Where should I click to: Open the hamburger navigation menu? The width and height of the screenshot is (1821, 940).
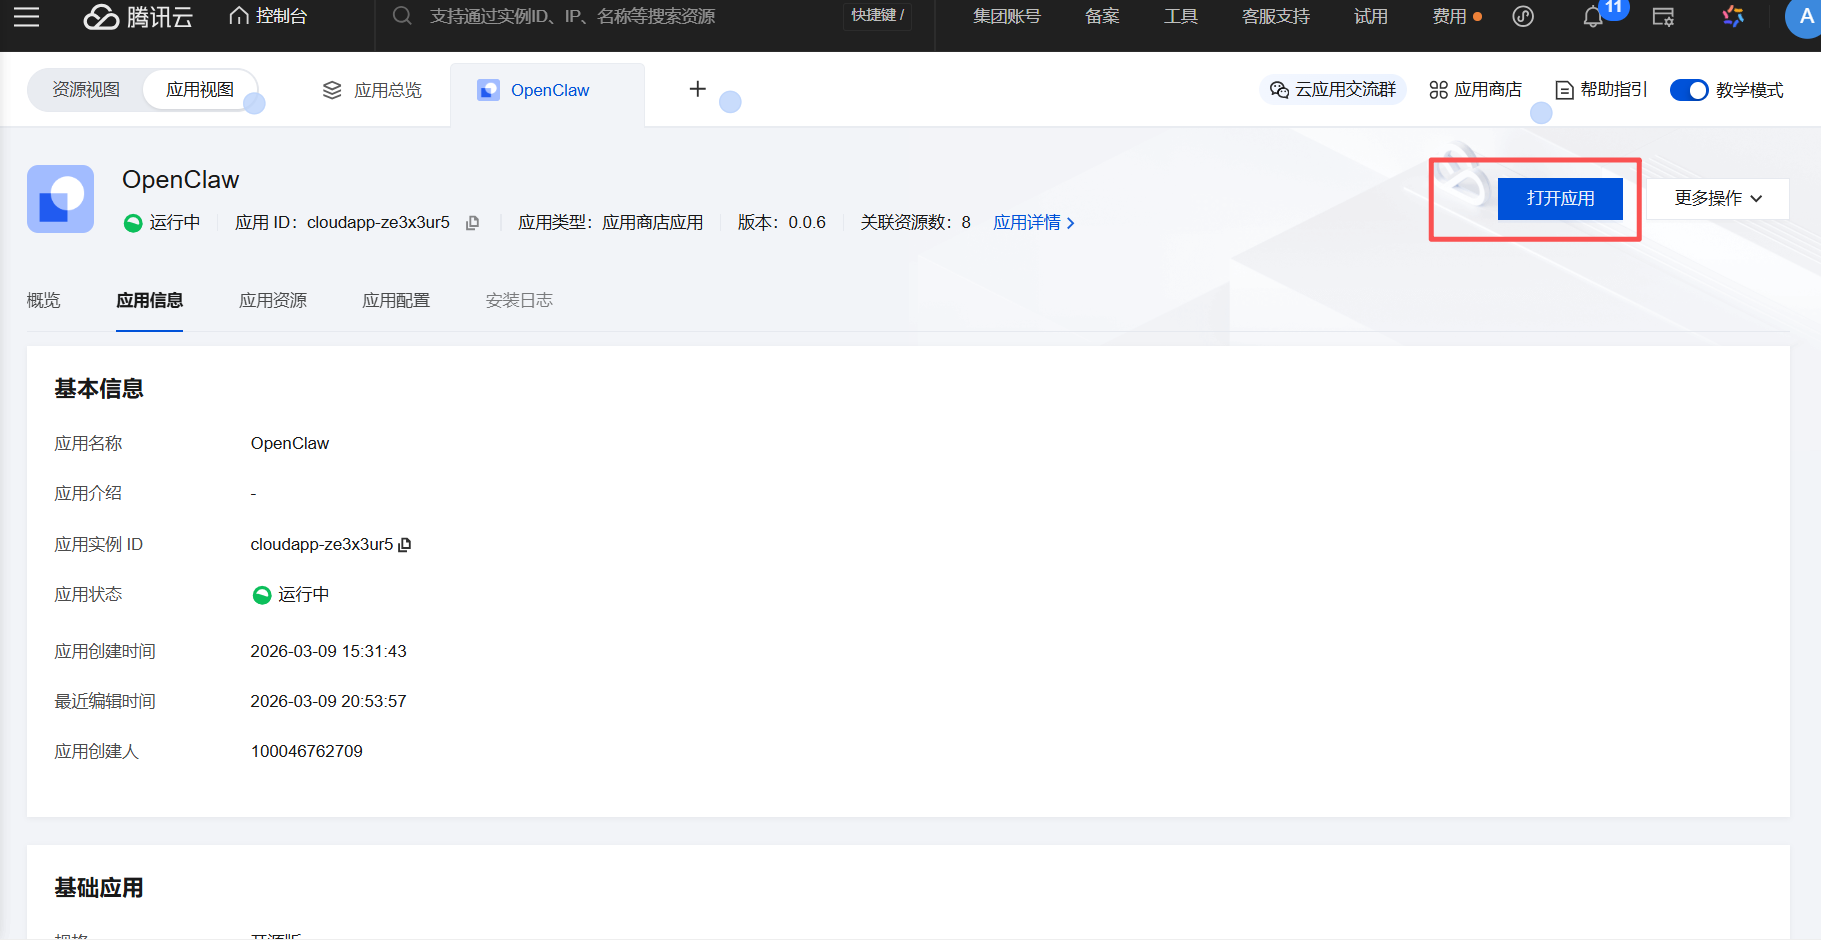click(27, 16)
